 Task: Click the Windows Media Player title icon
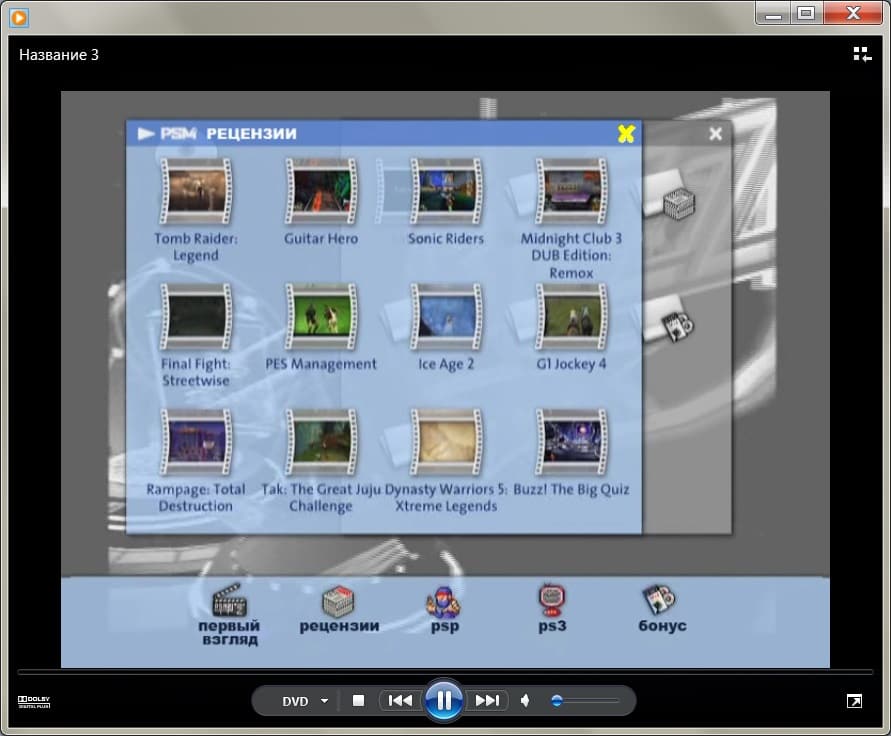tap(19, 17)
